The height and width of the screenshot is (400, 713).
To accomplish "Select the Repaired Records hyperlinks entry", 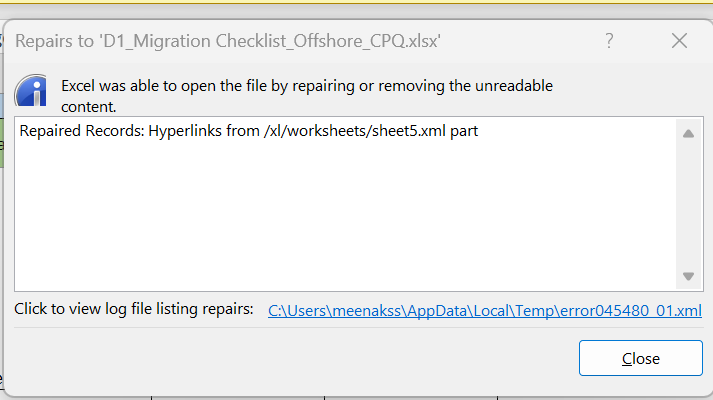I will (x=248, y=131).
